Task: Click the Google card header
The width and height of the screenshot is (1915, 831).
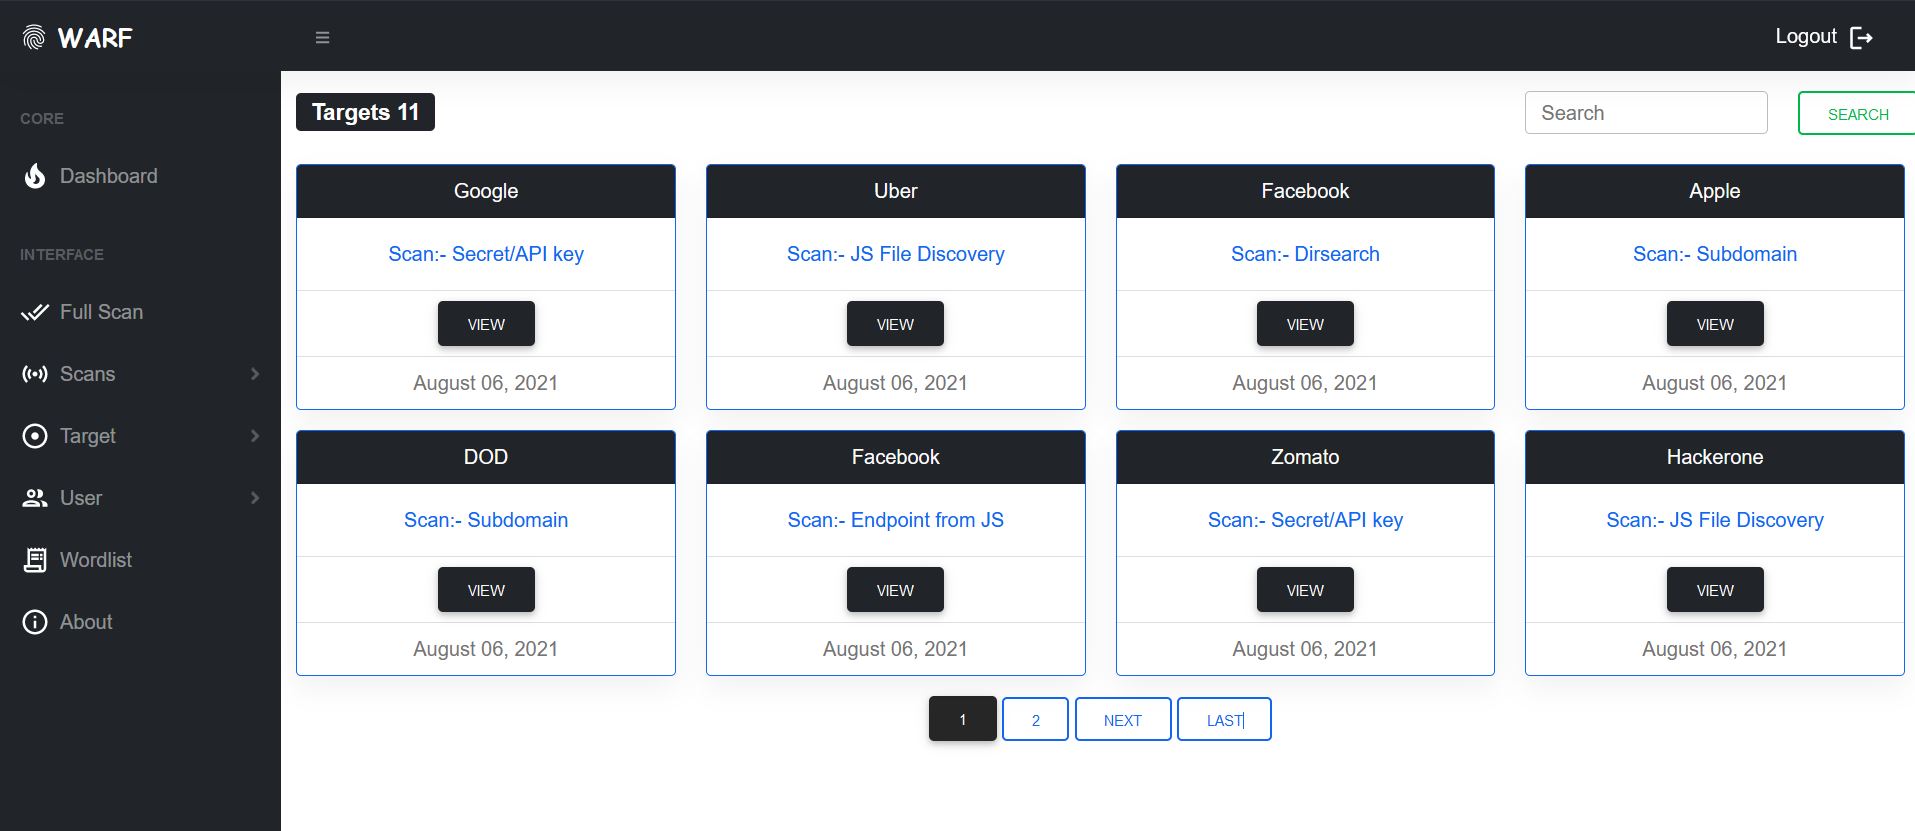Action: (486, 191)
